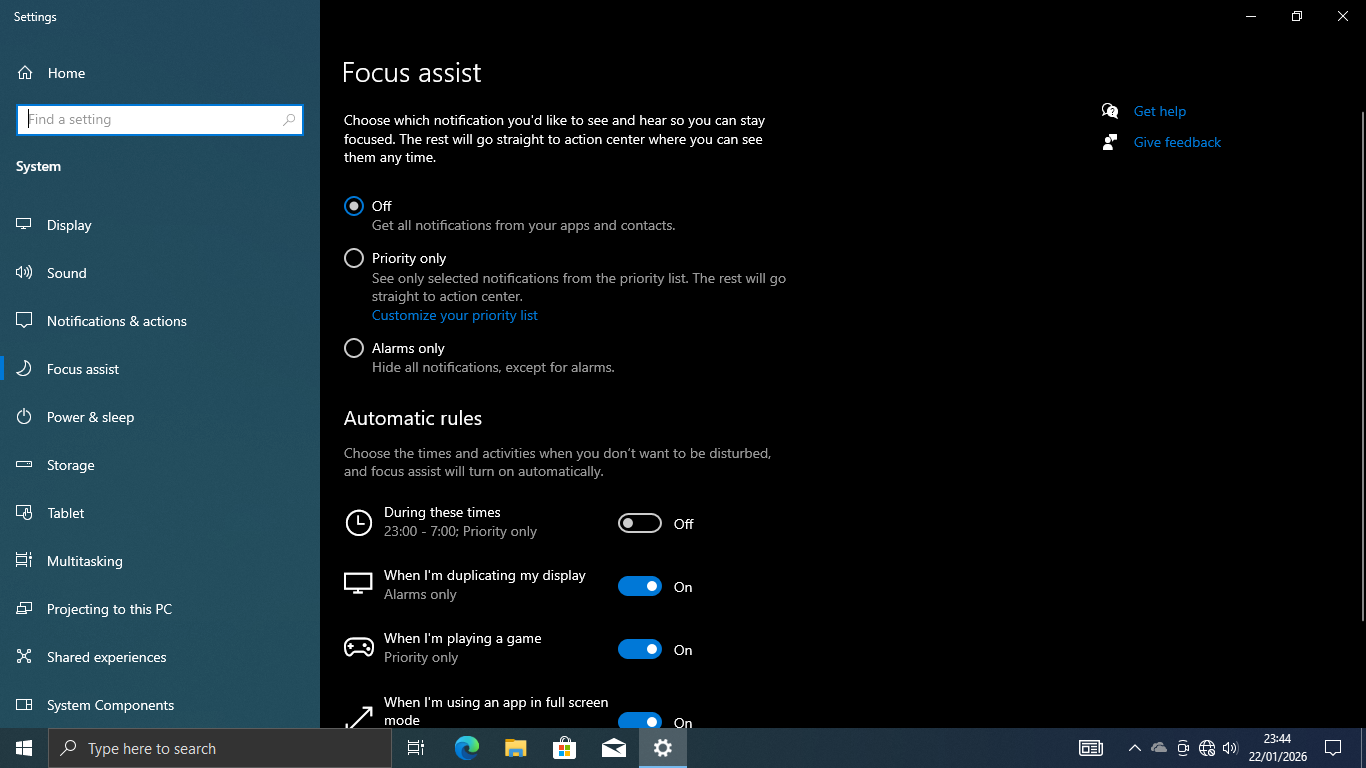Viewport: 1366px width, 768px height.
Task: Expand the hidden system tray icons chevron
Action: [x=1134, y=748]
